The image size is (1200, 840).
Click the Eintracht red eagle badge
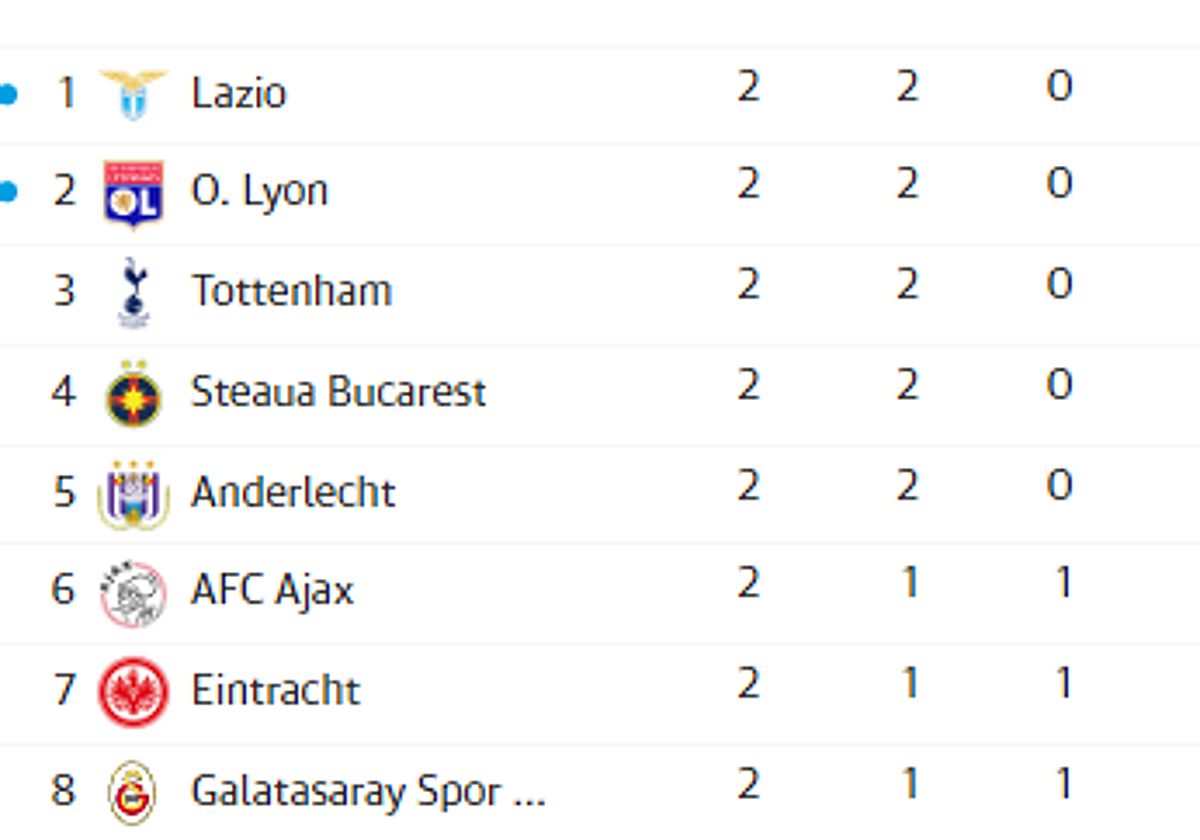click(133, 692)
